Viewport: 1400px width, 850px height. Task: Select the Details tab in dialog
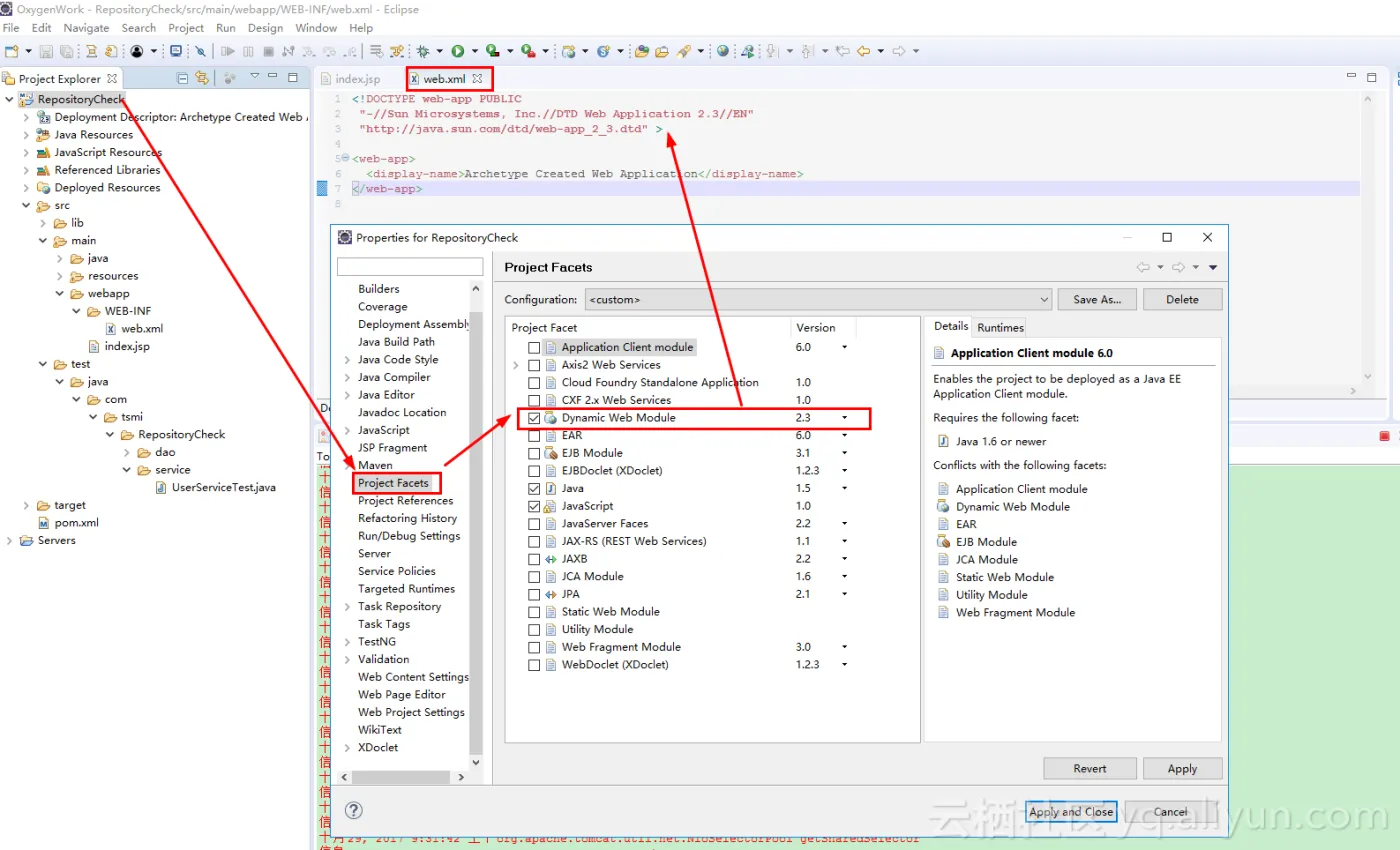[951, 326]
